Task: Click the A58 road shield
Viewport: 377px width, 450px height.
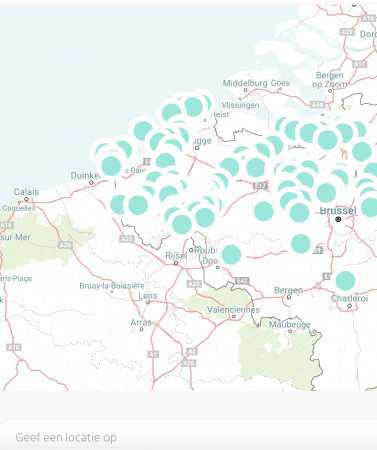Action: [317, 105]
